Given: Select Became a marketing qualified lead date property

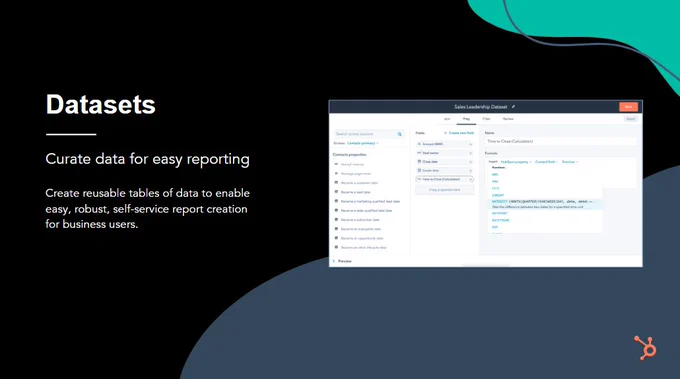Looking at the screenshot, I should point(370,201).
